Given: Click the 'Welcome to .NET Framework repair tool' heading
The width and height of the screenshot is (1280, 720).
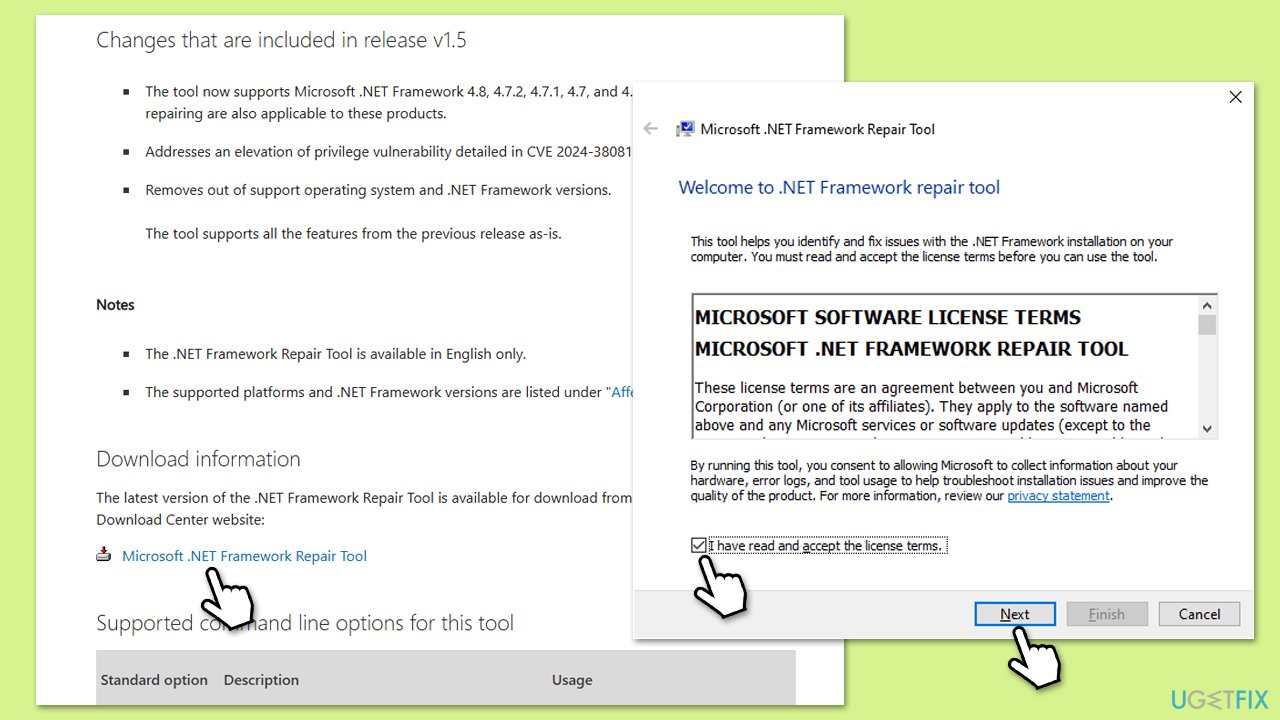Looking at the screenshot, I should 839,187.
